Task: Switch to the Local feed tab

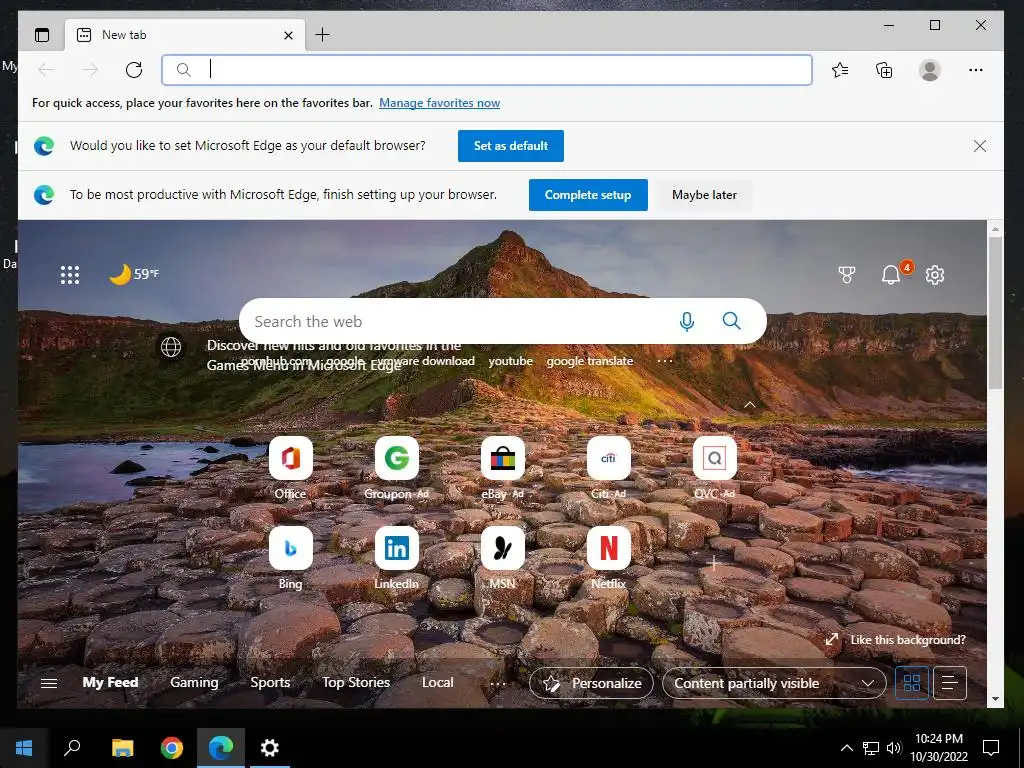Action: (x=438, y=682)
